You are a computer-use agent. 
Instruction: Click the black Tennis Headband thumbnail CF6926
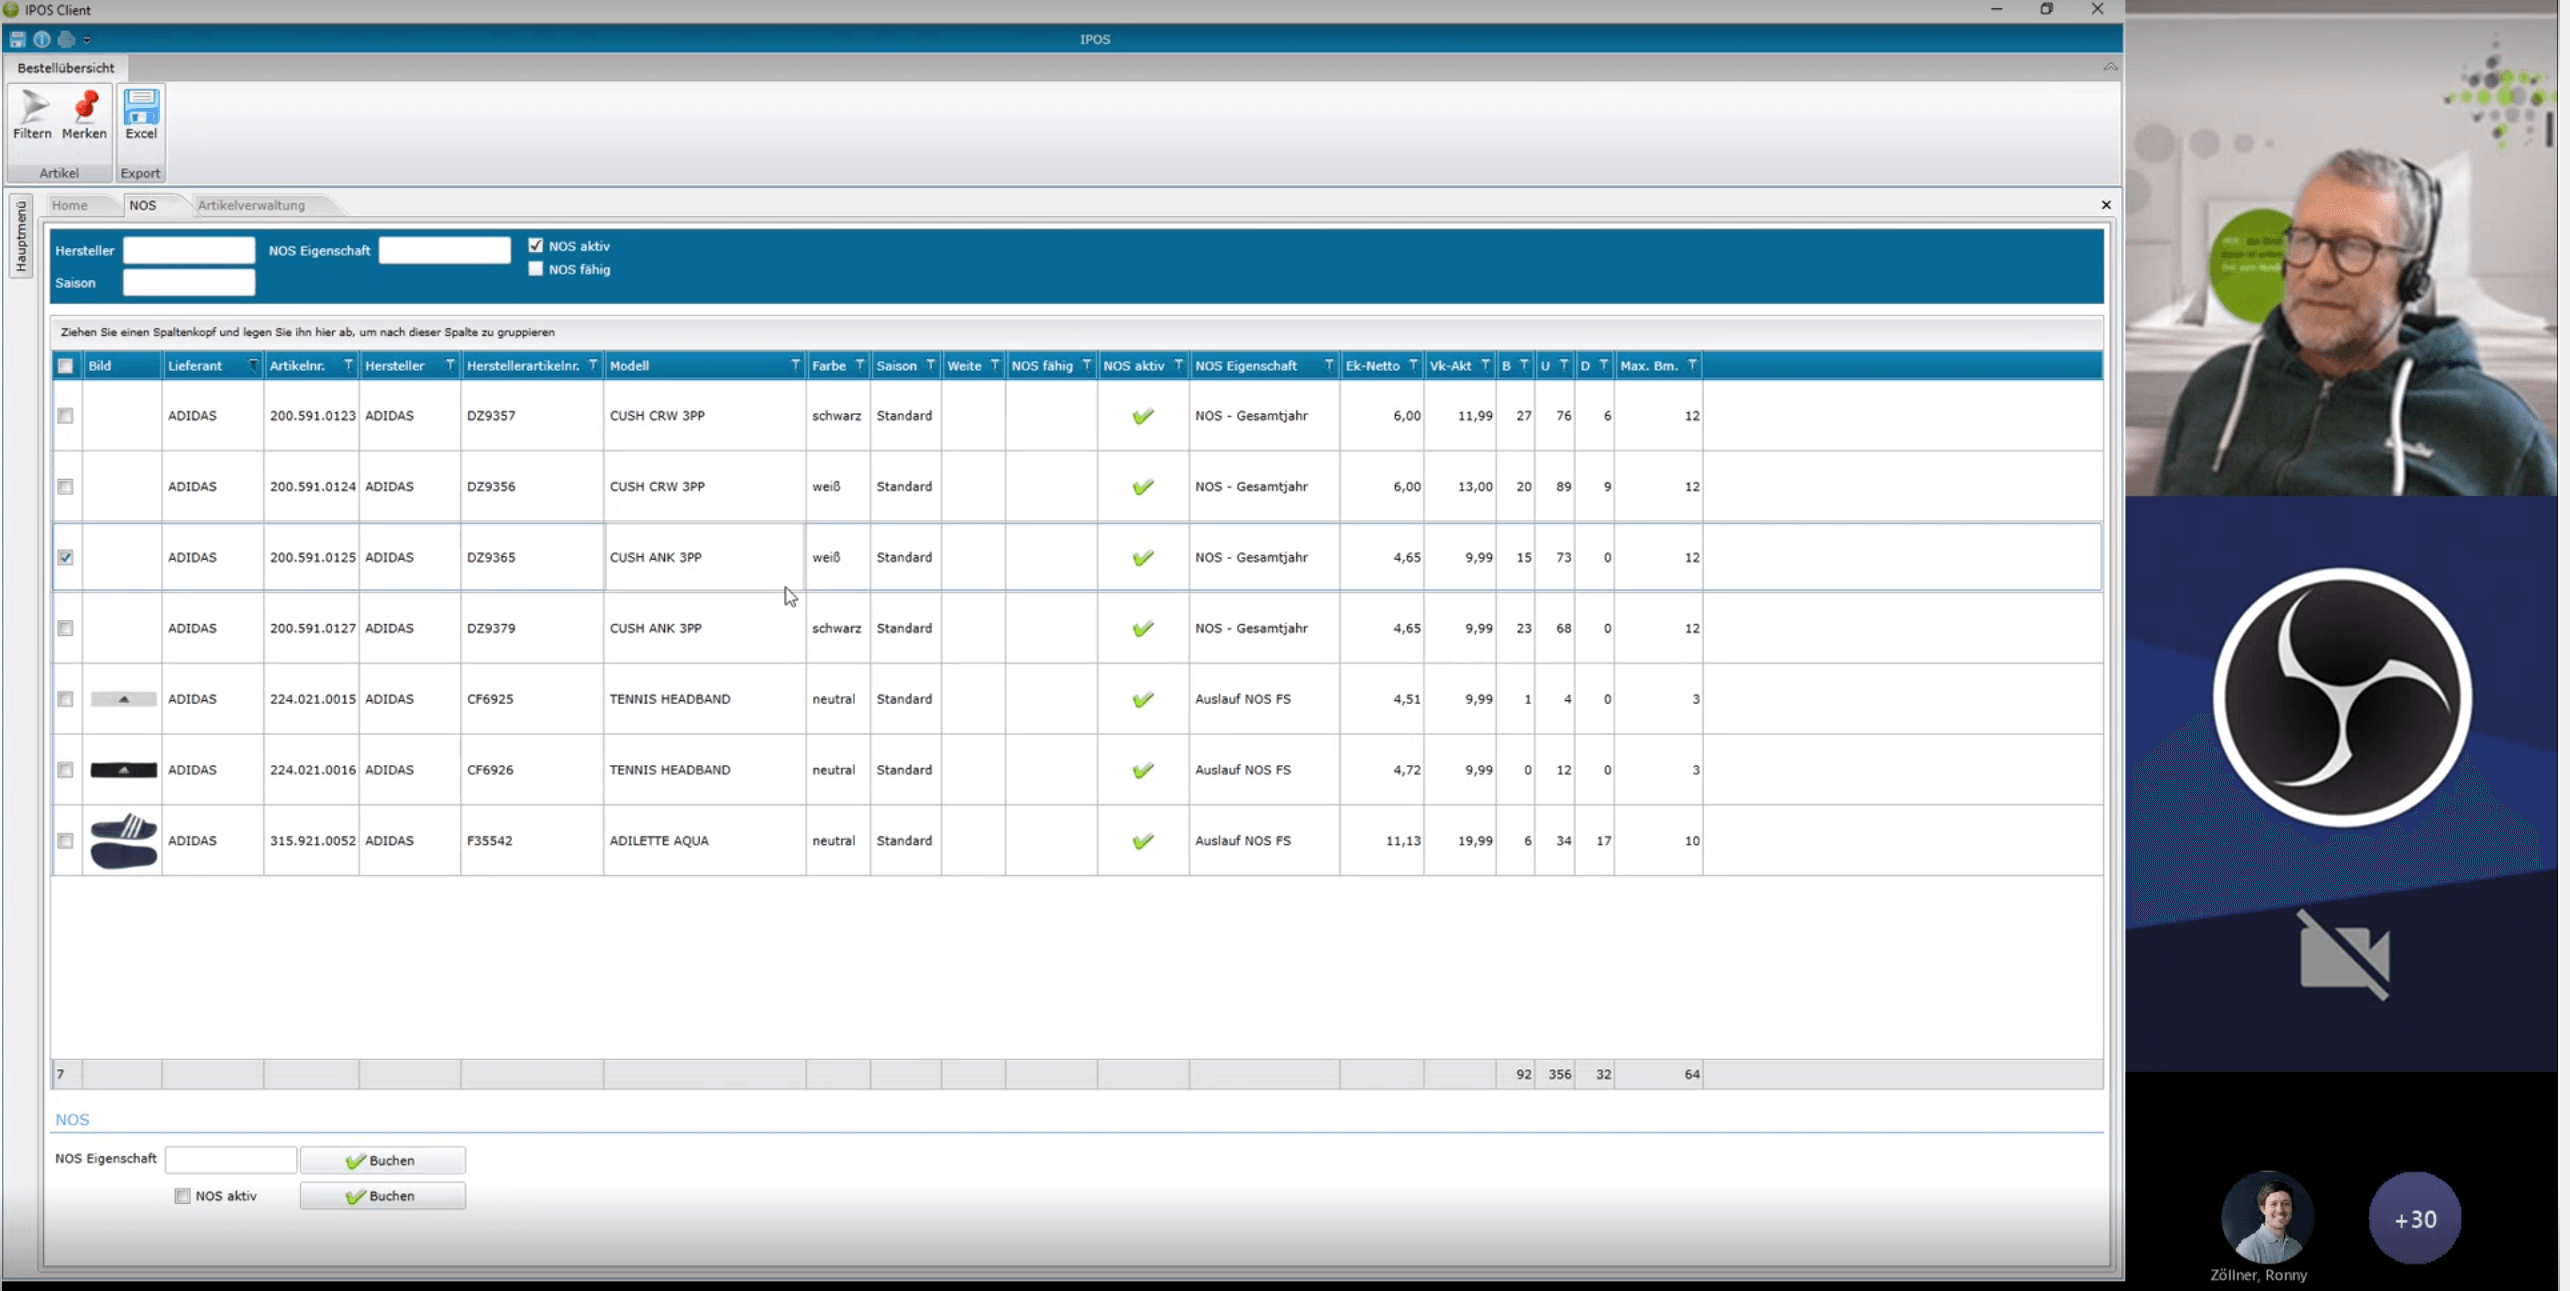coord(123,770)
